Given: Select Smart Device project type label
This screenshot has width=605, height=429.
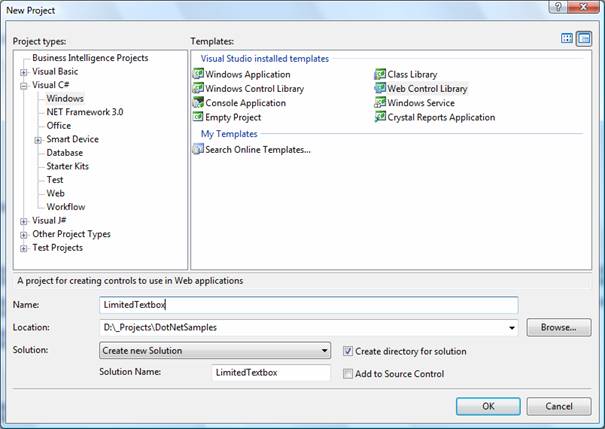Looking at the screenshot, I should click(73, 139).
